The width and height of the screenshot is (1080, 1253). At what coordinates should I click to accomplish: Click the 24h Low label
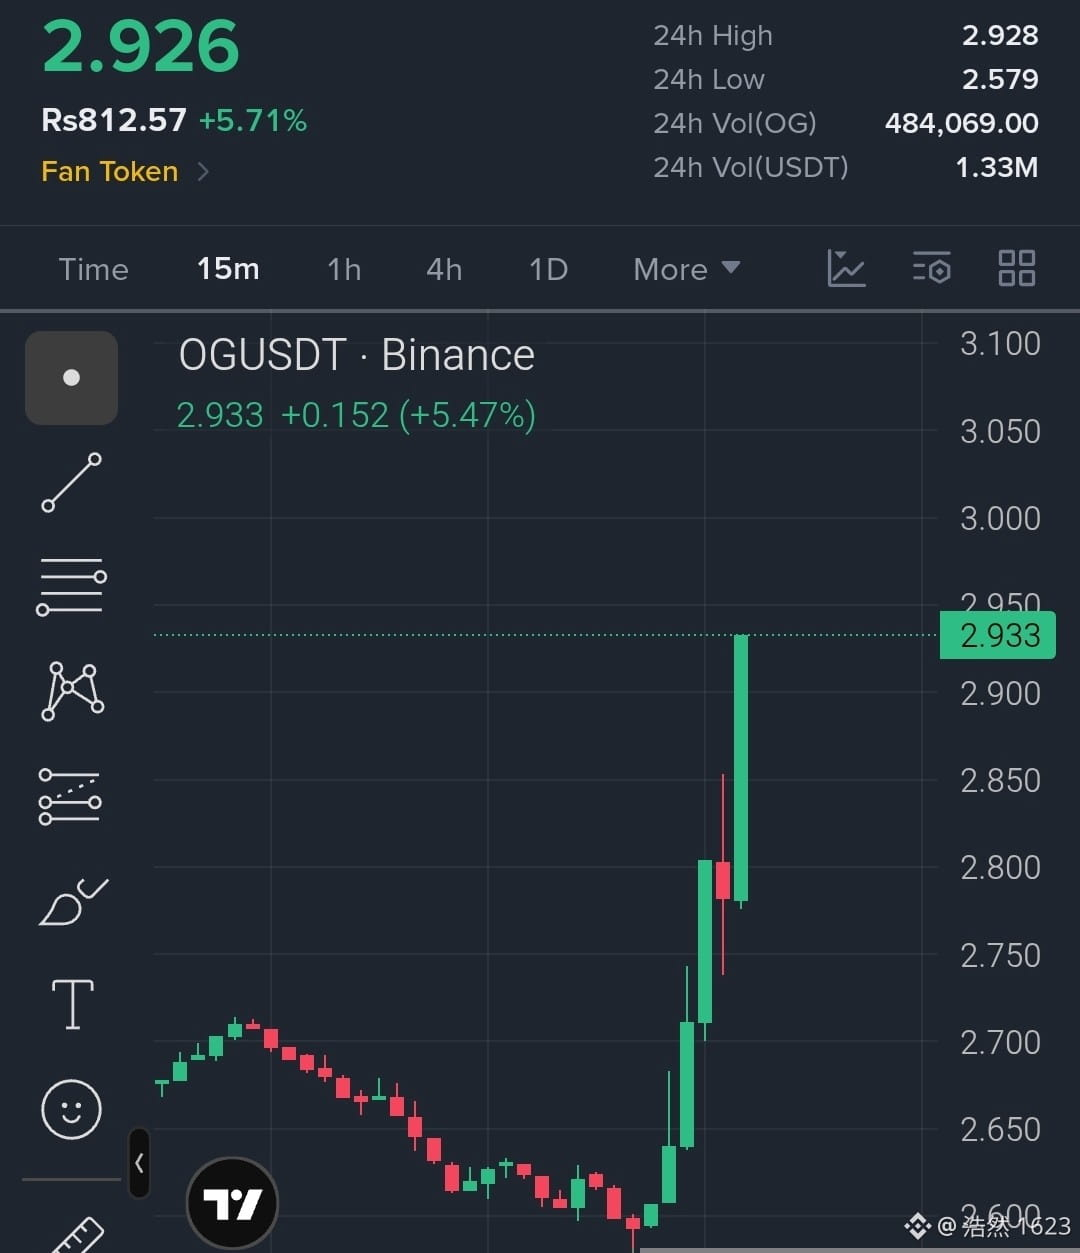click(709, 79)
